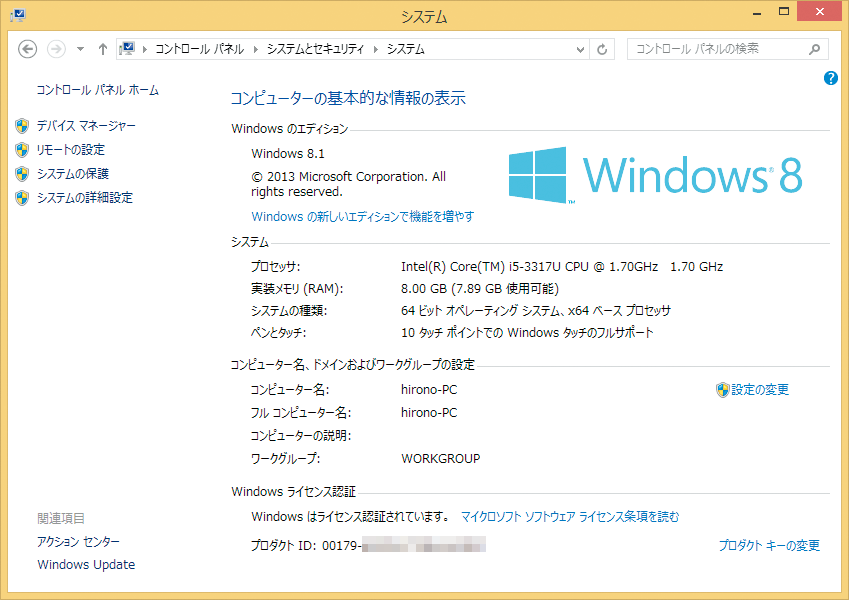The image size is (849, 600).
Task: Click the 64 ビット オペレーティング システム value
Action: coord(535,311)
